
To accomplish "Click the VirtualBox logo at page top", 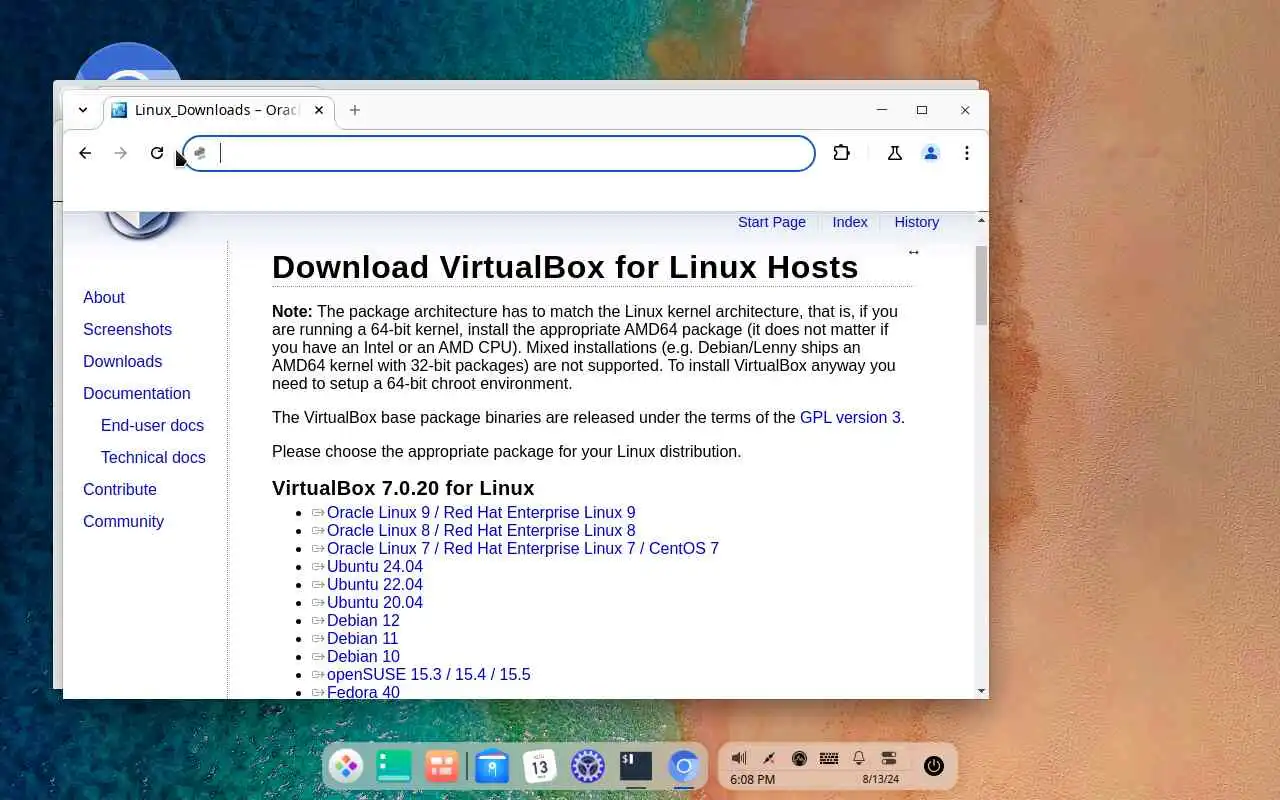I will pos(141,225).
